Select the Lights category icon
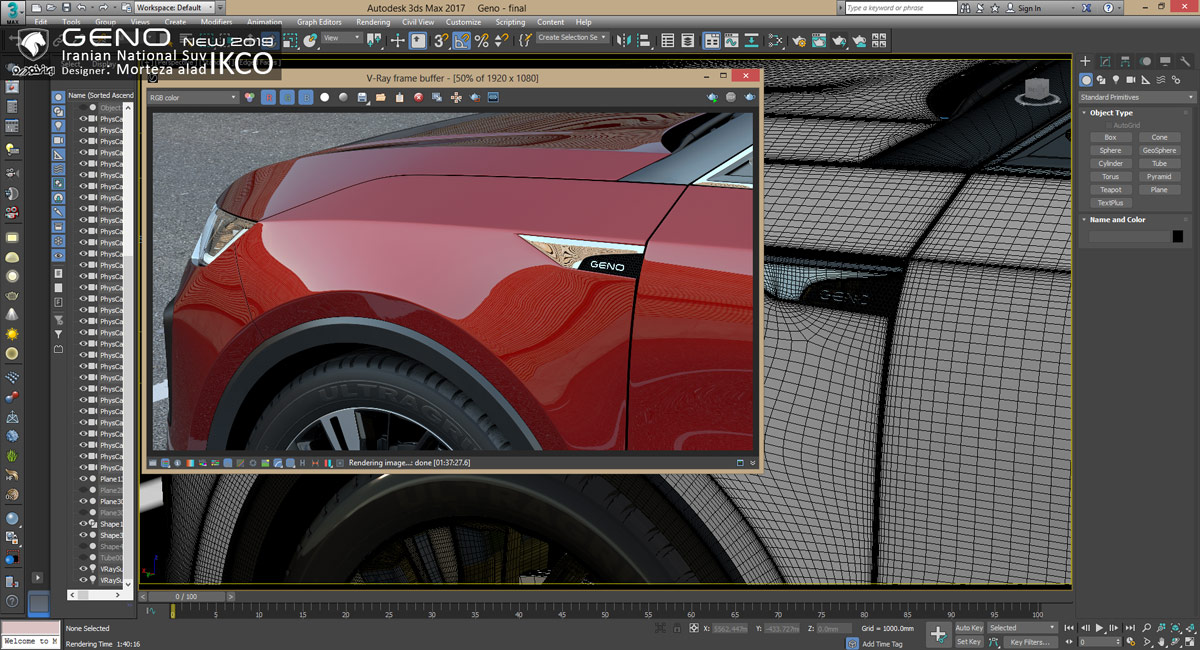The width and height of the screenshot is (1200, 650). coord(1116,80)
